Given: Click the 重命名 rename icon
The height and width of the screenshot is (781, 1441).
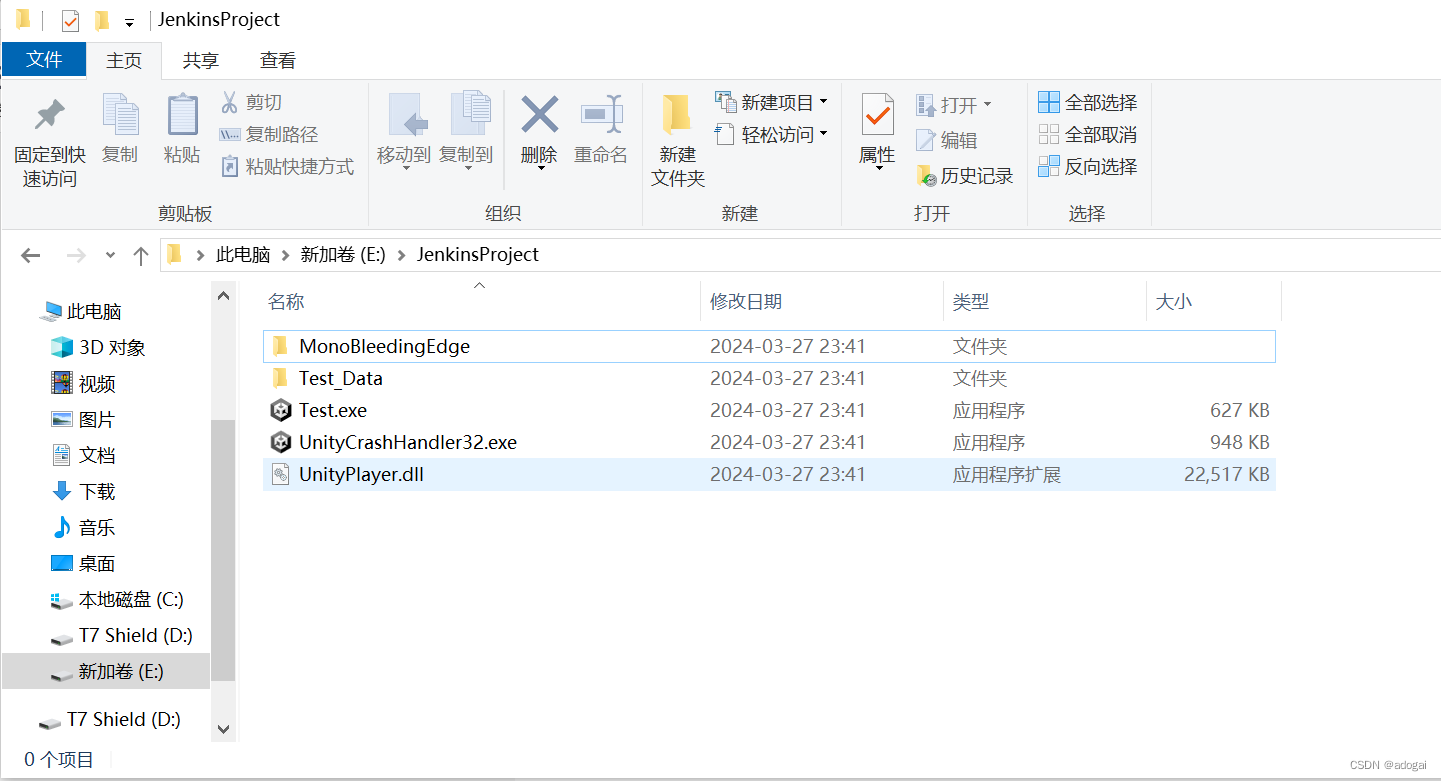Looking at the screenshot, I should [x=601, y=114].
